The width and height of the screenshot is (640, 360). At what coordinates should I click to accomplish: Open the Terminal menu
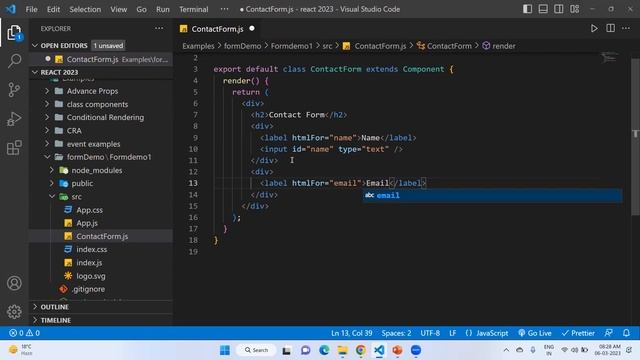pos(193,9)
